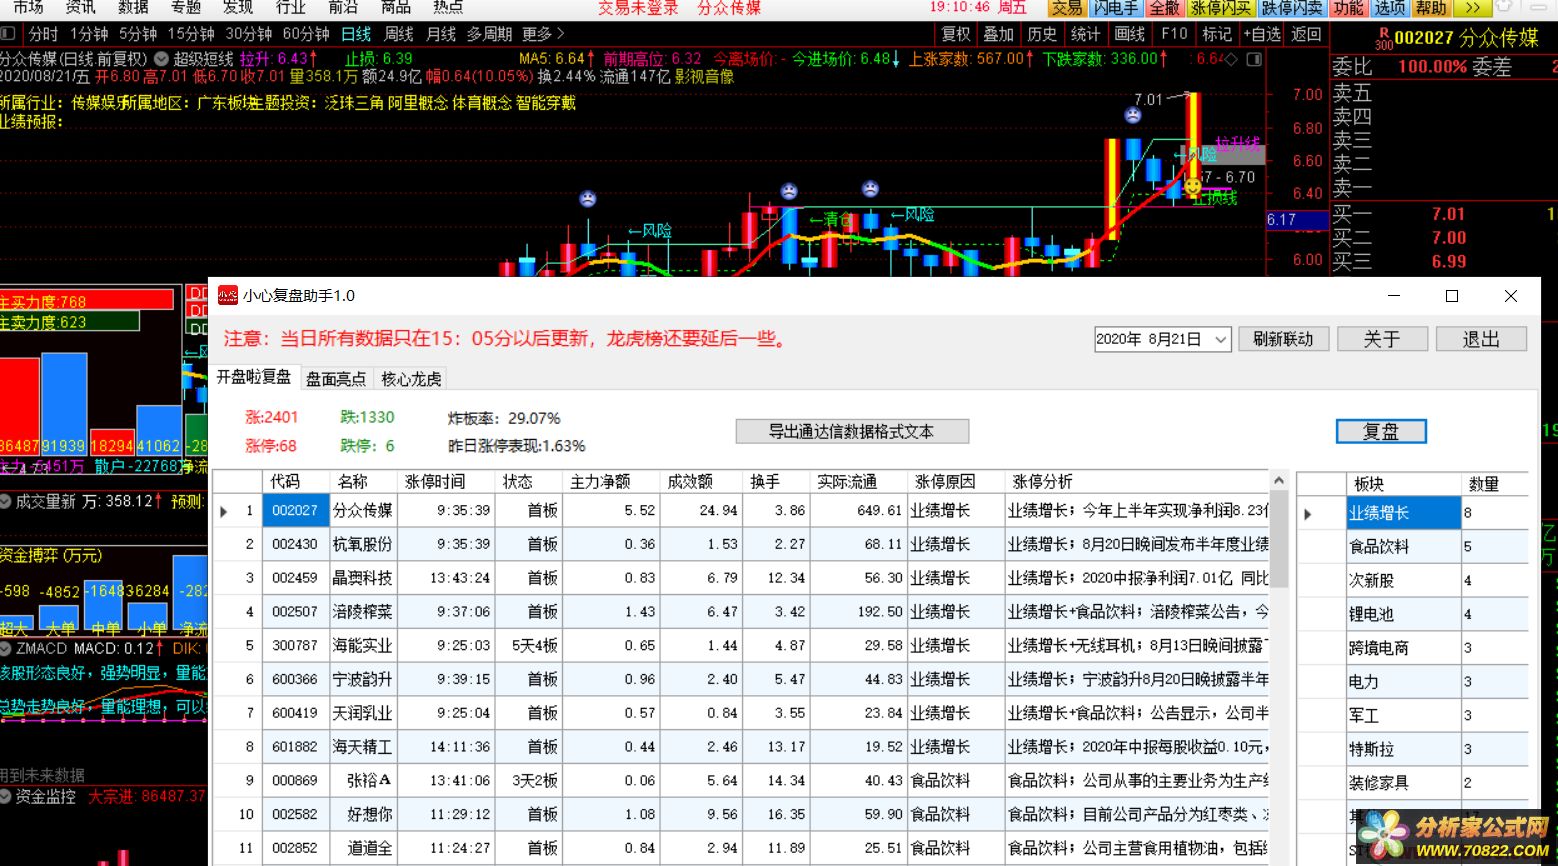Click the 退出 button
Viewport: 1558px width, 866px height.
click(1481, 339)
